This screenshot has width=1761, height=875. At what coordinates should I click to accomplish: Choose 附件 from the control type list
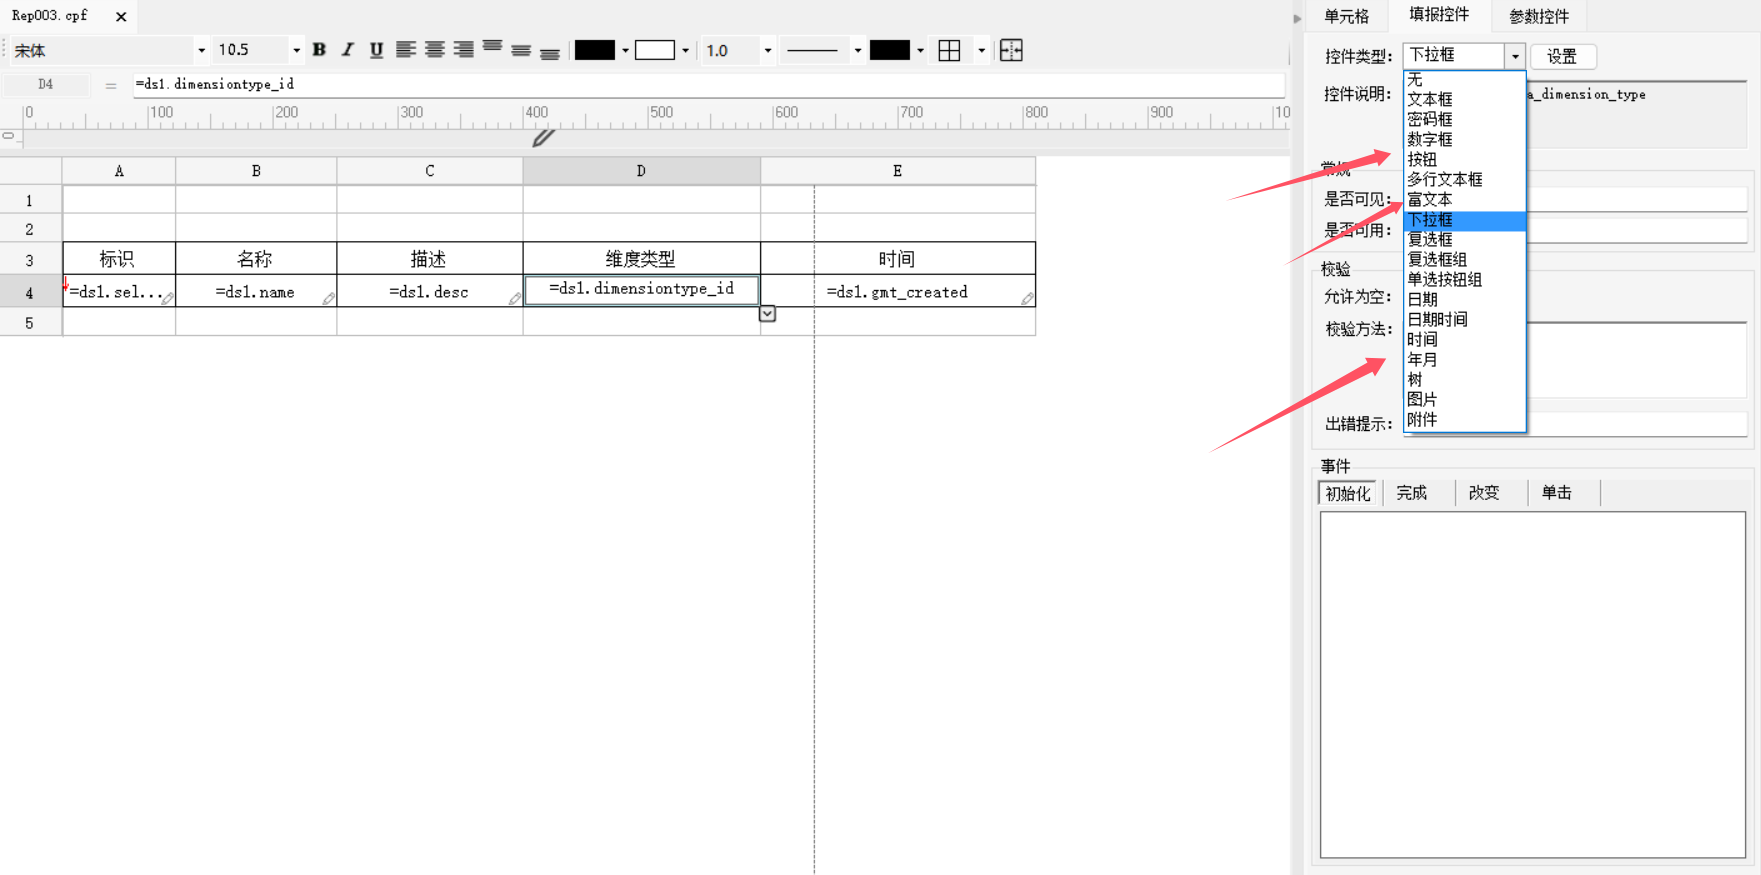[x=1464, y=419]
